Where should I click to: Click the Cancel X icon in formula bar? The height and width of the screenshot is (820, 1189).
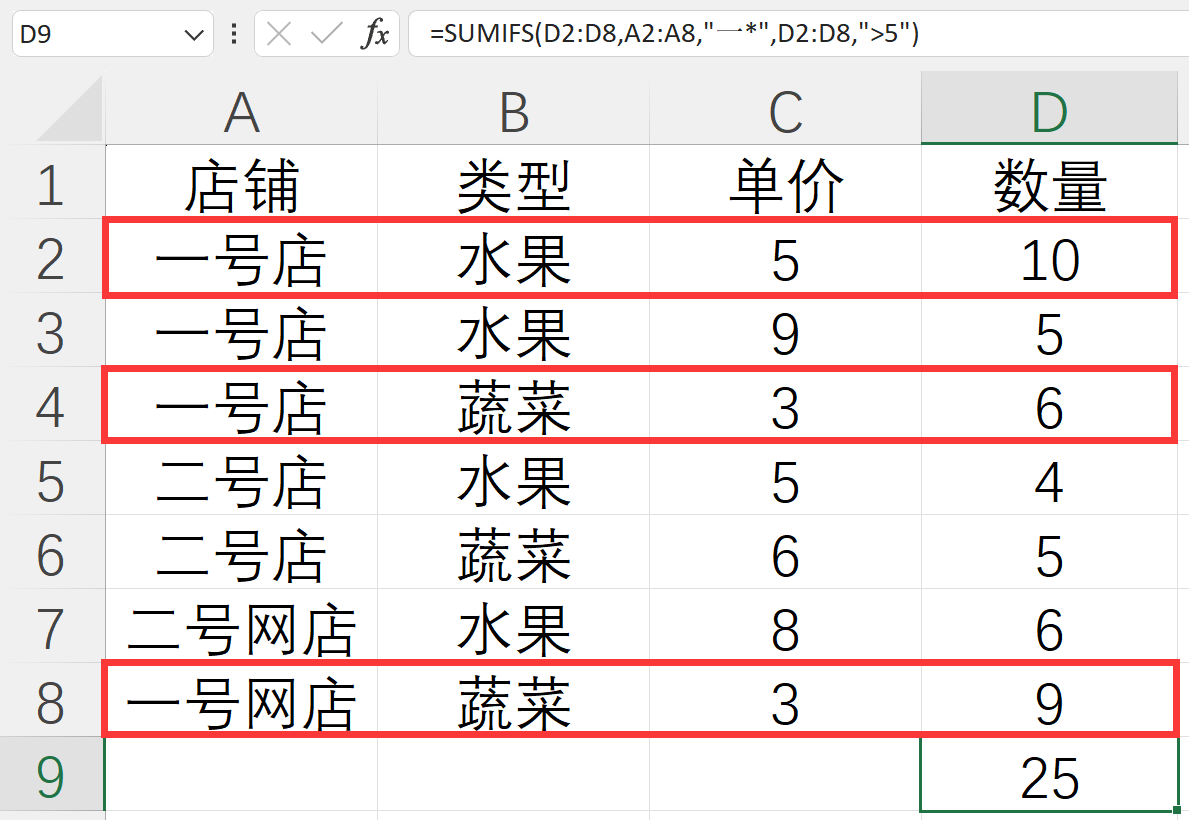(x=280, y=35)
